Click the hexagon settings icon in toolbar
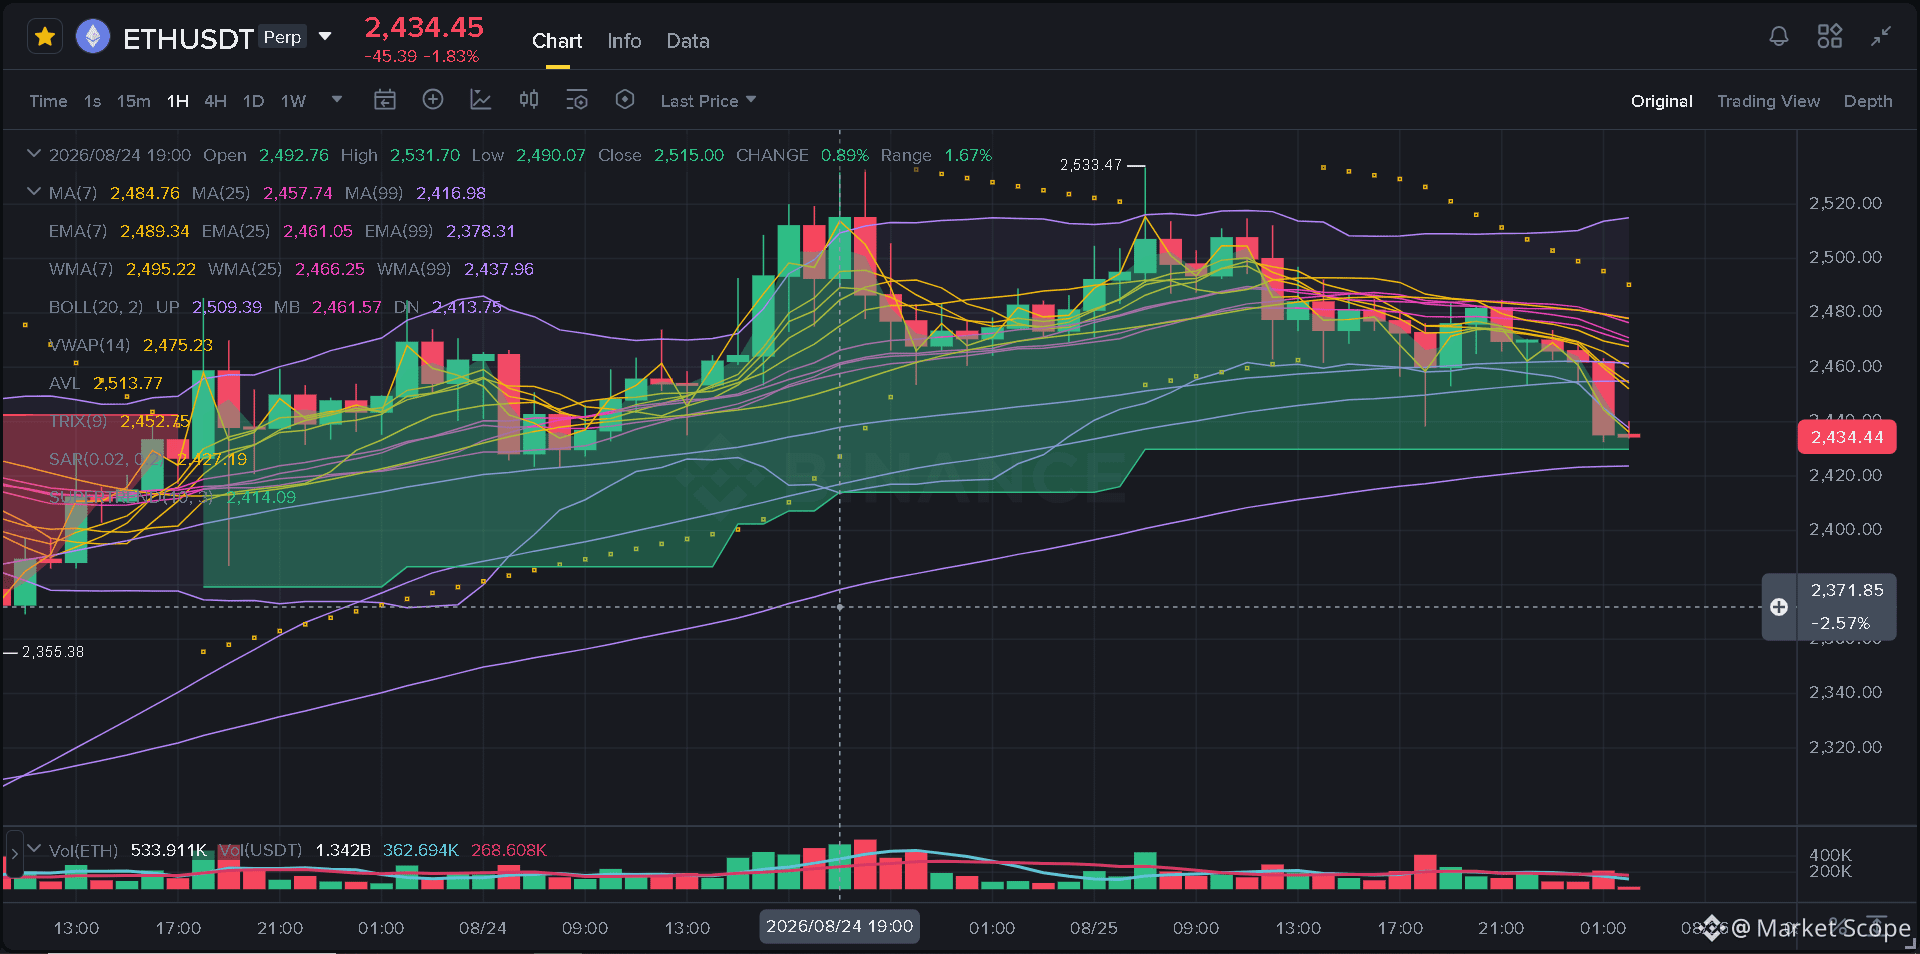The height and width of the screenshot is (954, 1920). [x=625, y=99]
